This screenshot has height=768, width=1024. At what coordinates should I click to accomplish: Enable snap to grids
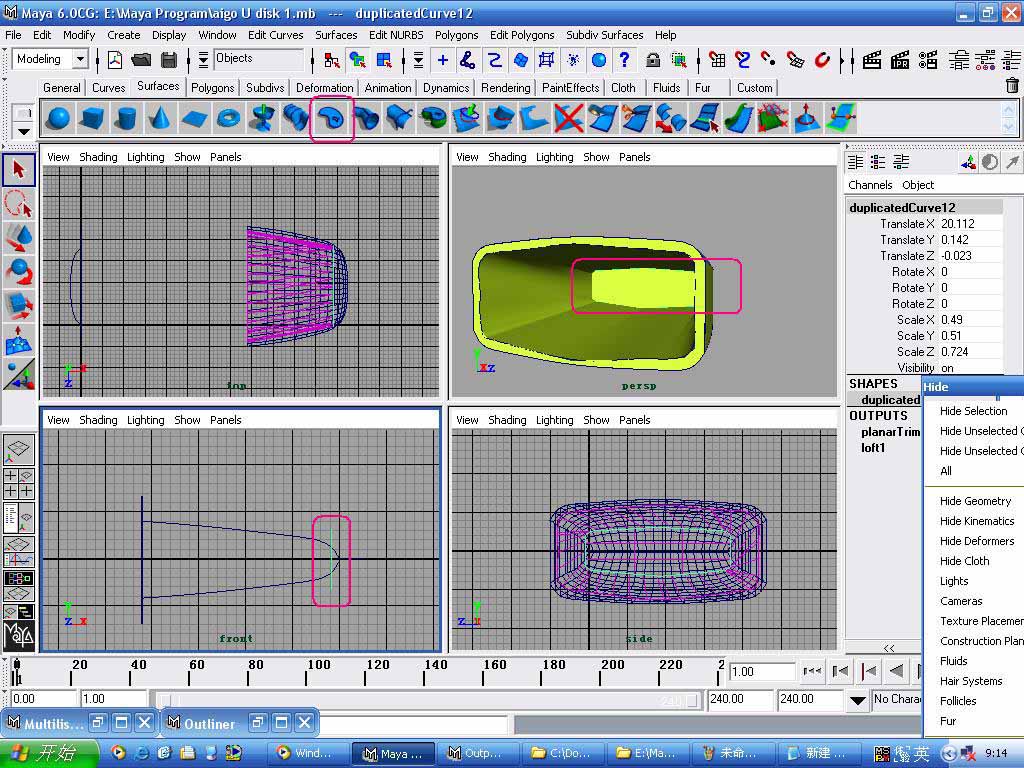tap(717, 61)
